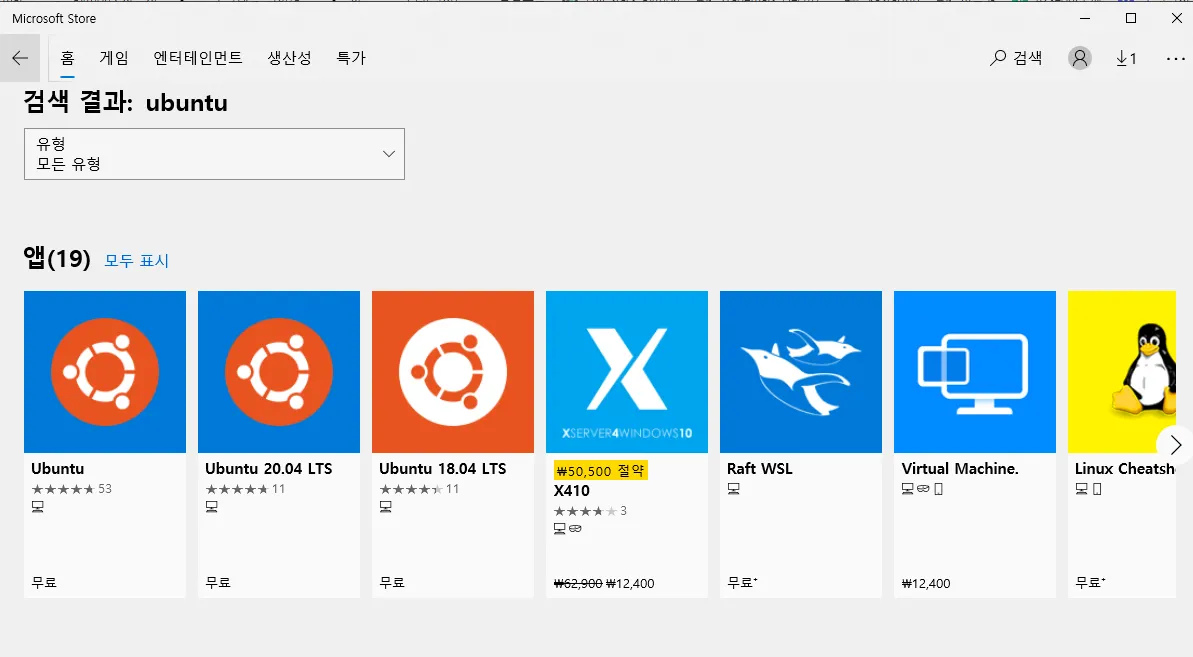Click the ₩62,900 ₩12,400 X410 price
Viewport: 1193px width, 657px height.
click(604, 583)
